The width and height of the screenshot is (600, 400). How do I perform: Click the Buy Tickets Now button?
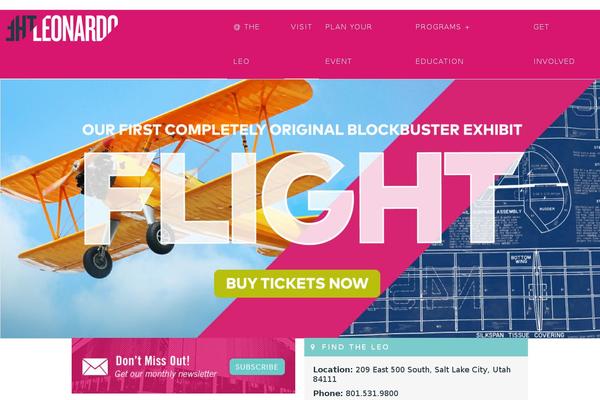coord(297,284)
